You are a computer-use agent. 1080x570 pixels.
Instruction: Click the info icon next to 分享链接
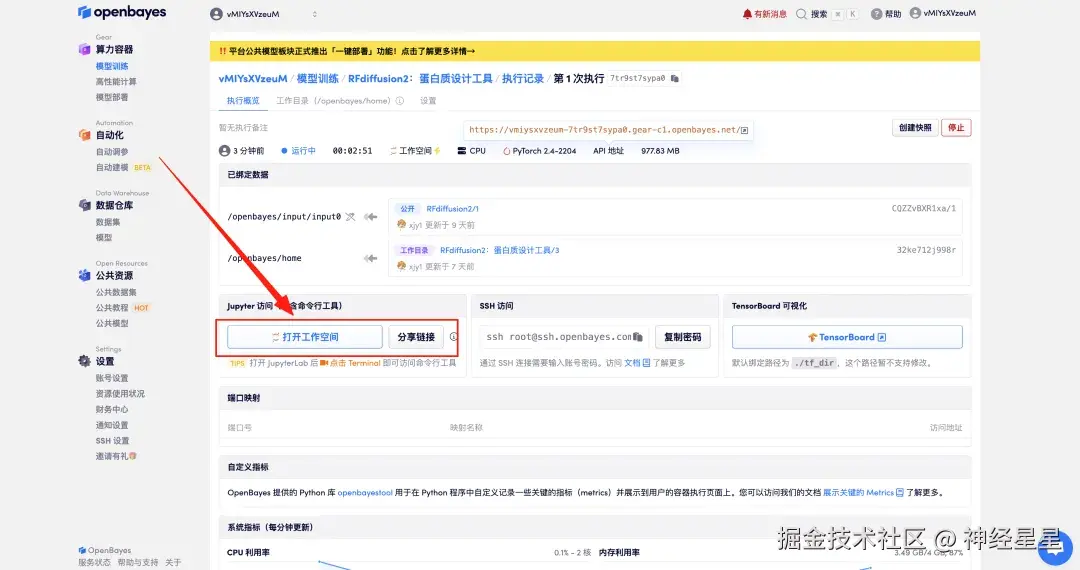[453, 337]
